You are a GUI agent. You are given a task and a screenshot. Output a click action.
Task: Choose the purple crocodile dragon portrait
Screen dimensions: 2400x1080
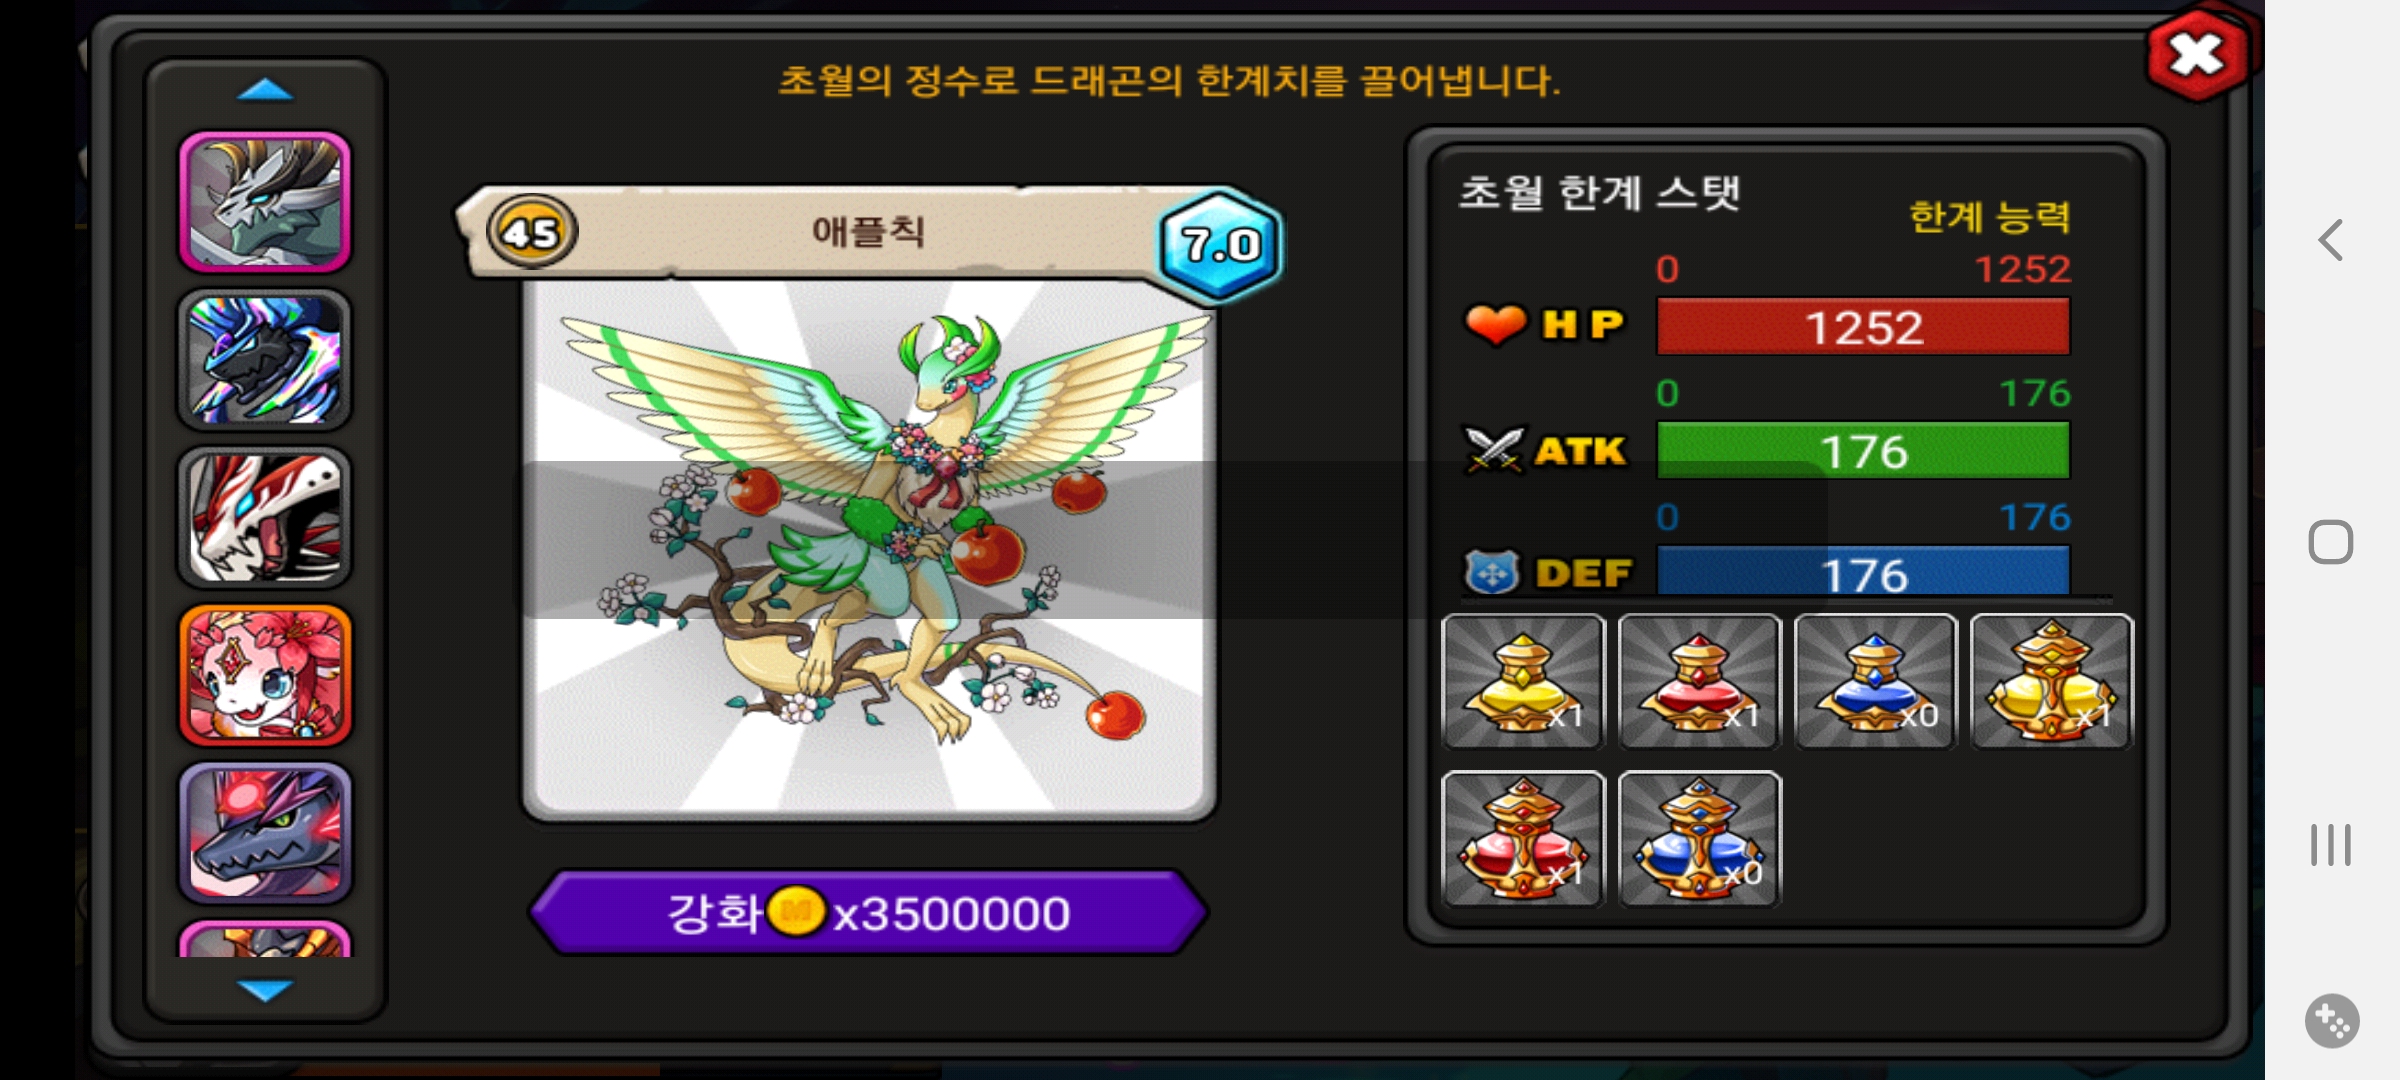[265, 833]
